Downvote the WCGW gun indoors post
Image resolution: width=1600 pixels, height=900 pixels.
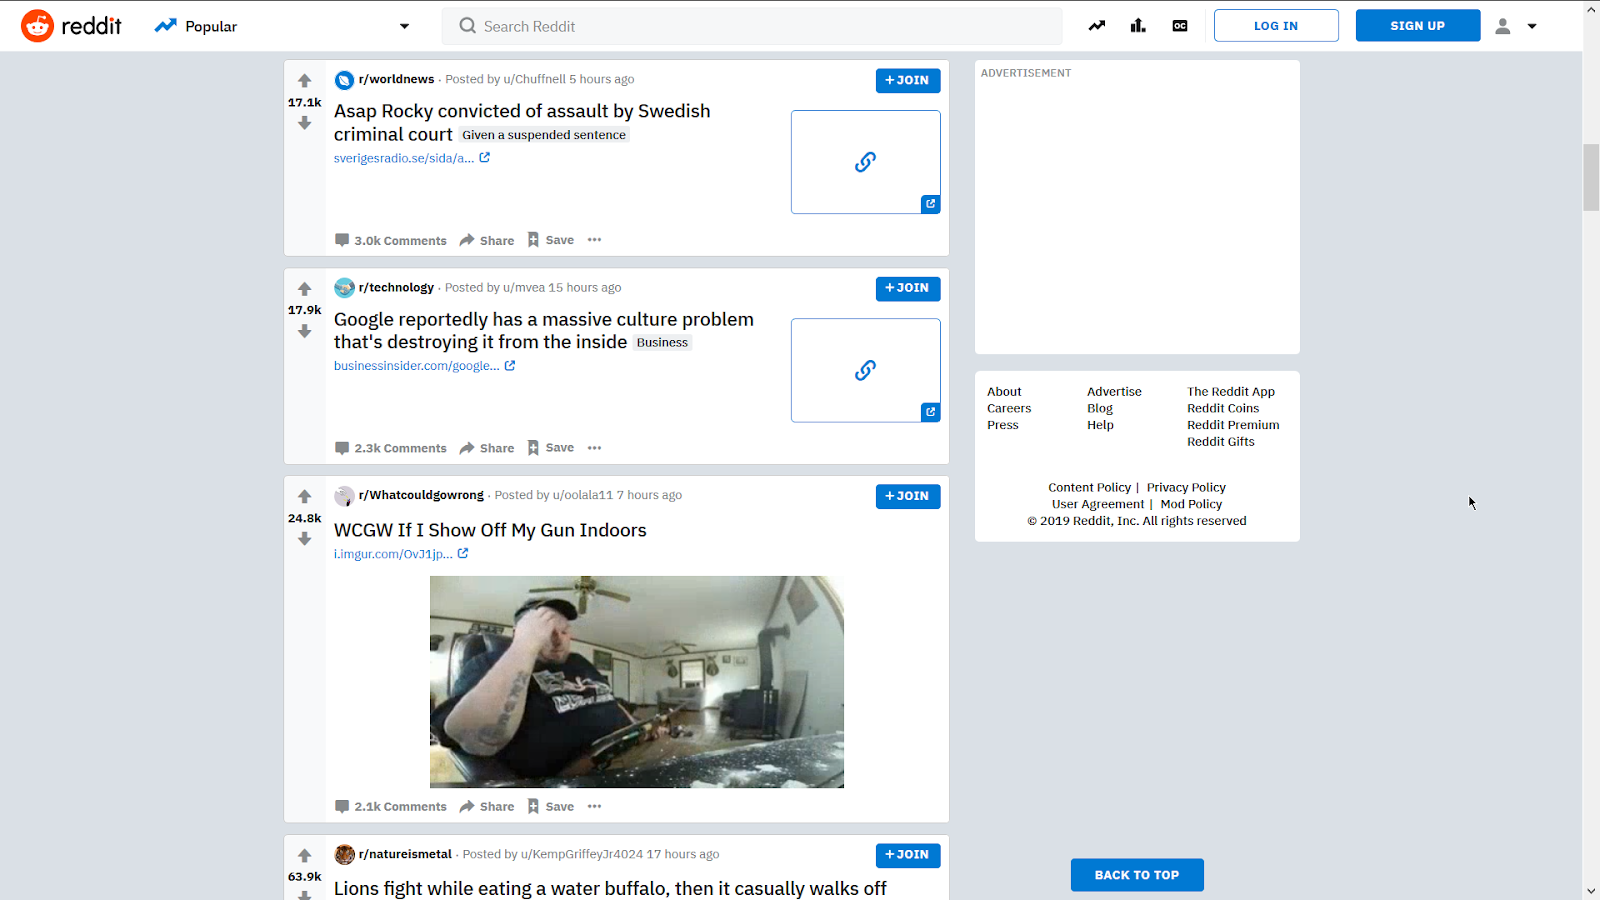[305, 539]
